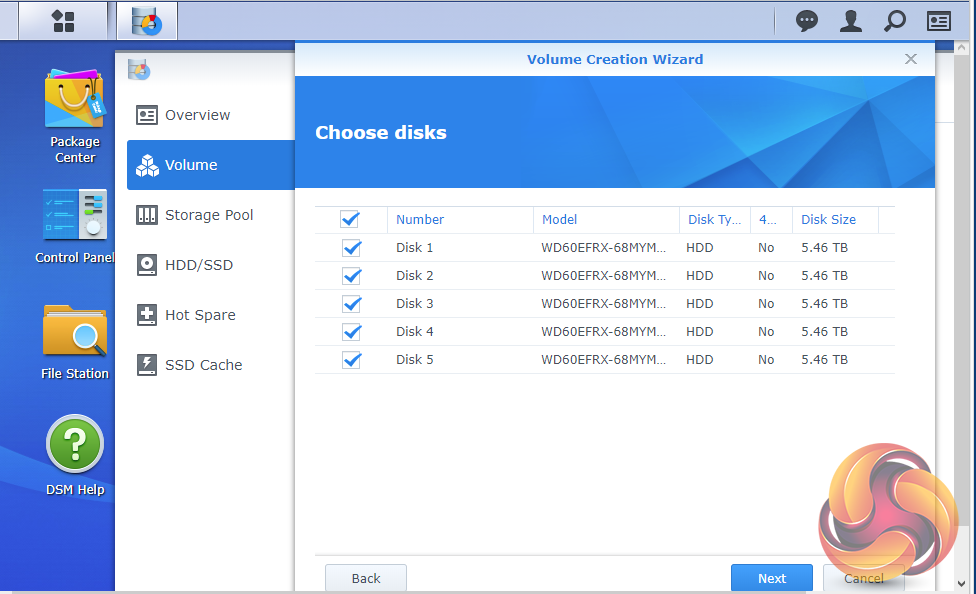
Task: Uncheck the Disk 1 checkbox
Action: [x=351, y=248]
